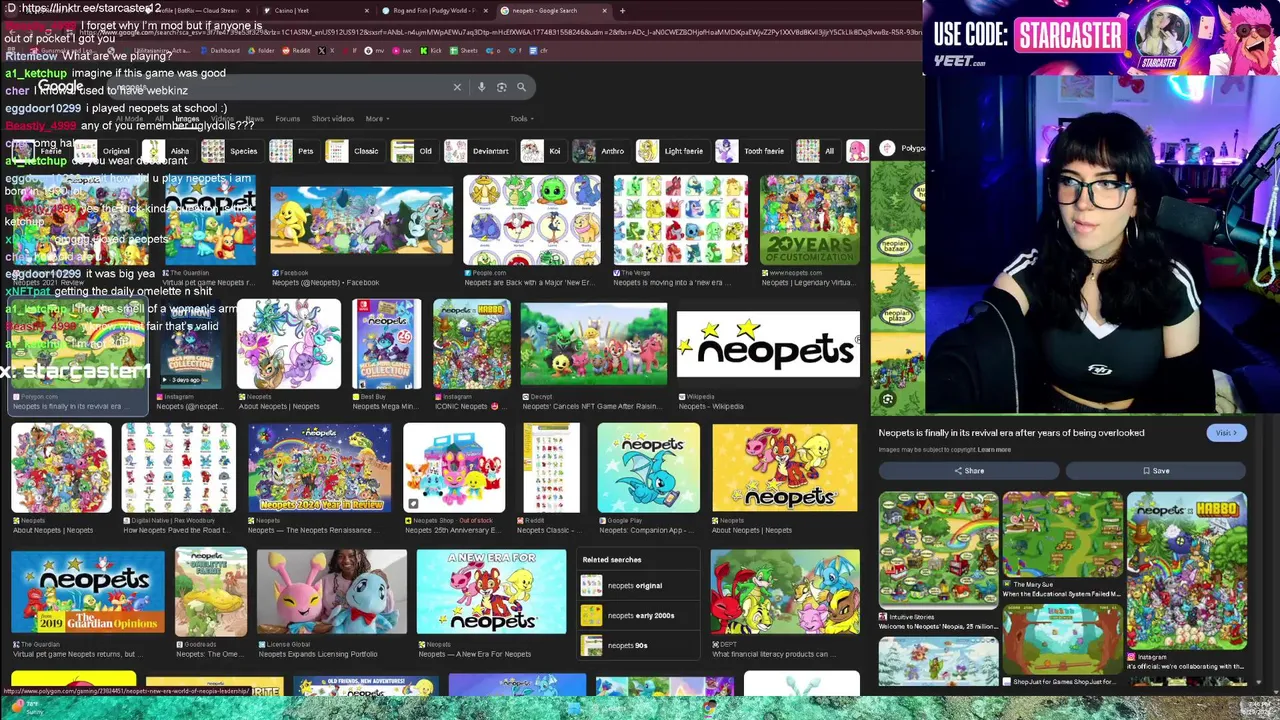Open Best Buy Neopets Mega Mini collection image

tap(387, 344)
